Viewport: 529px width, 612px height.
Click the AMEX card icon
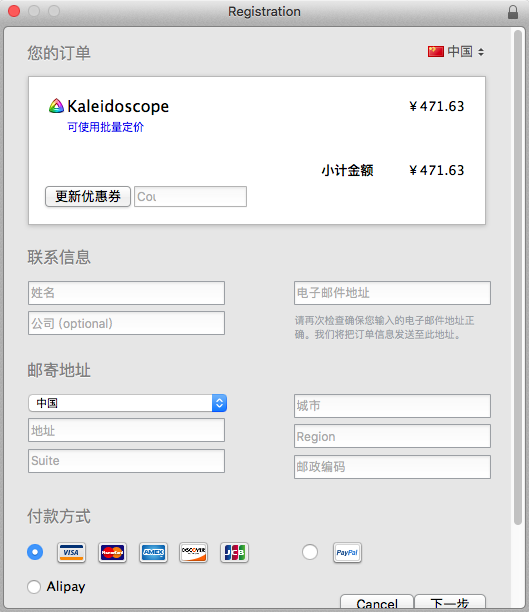tap(153, 552)
